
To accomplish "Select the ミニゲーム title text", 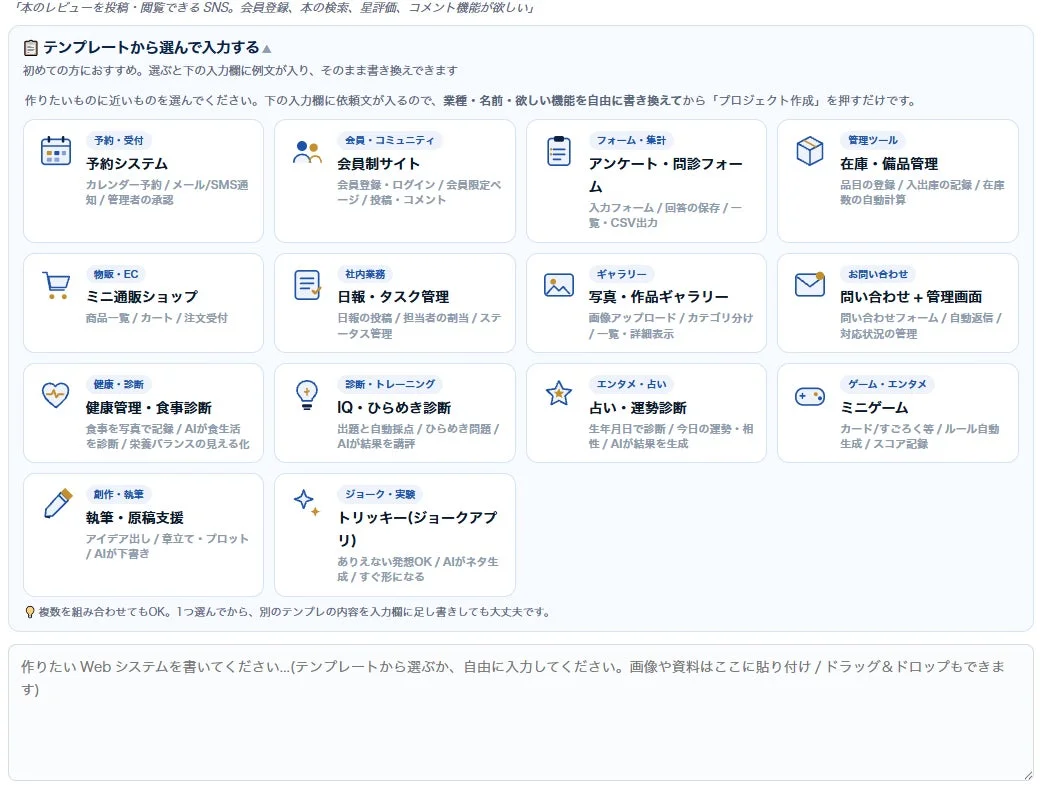I will (874, 407).
